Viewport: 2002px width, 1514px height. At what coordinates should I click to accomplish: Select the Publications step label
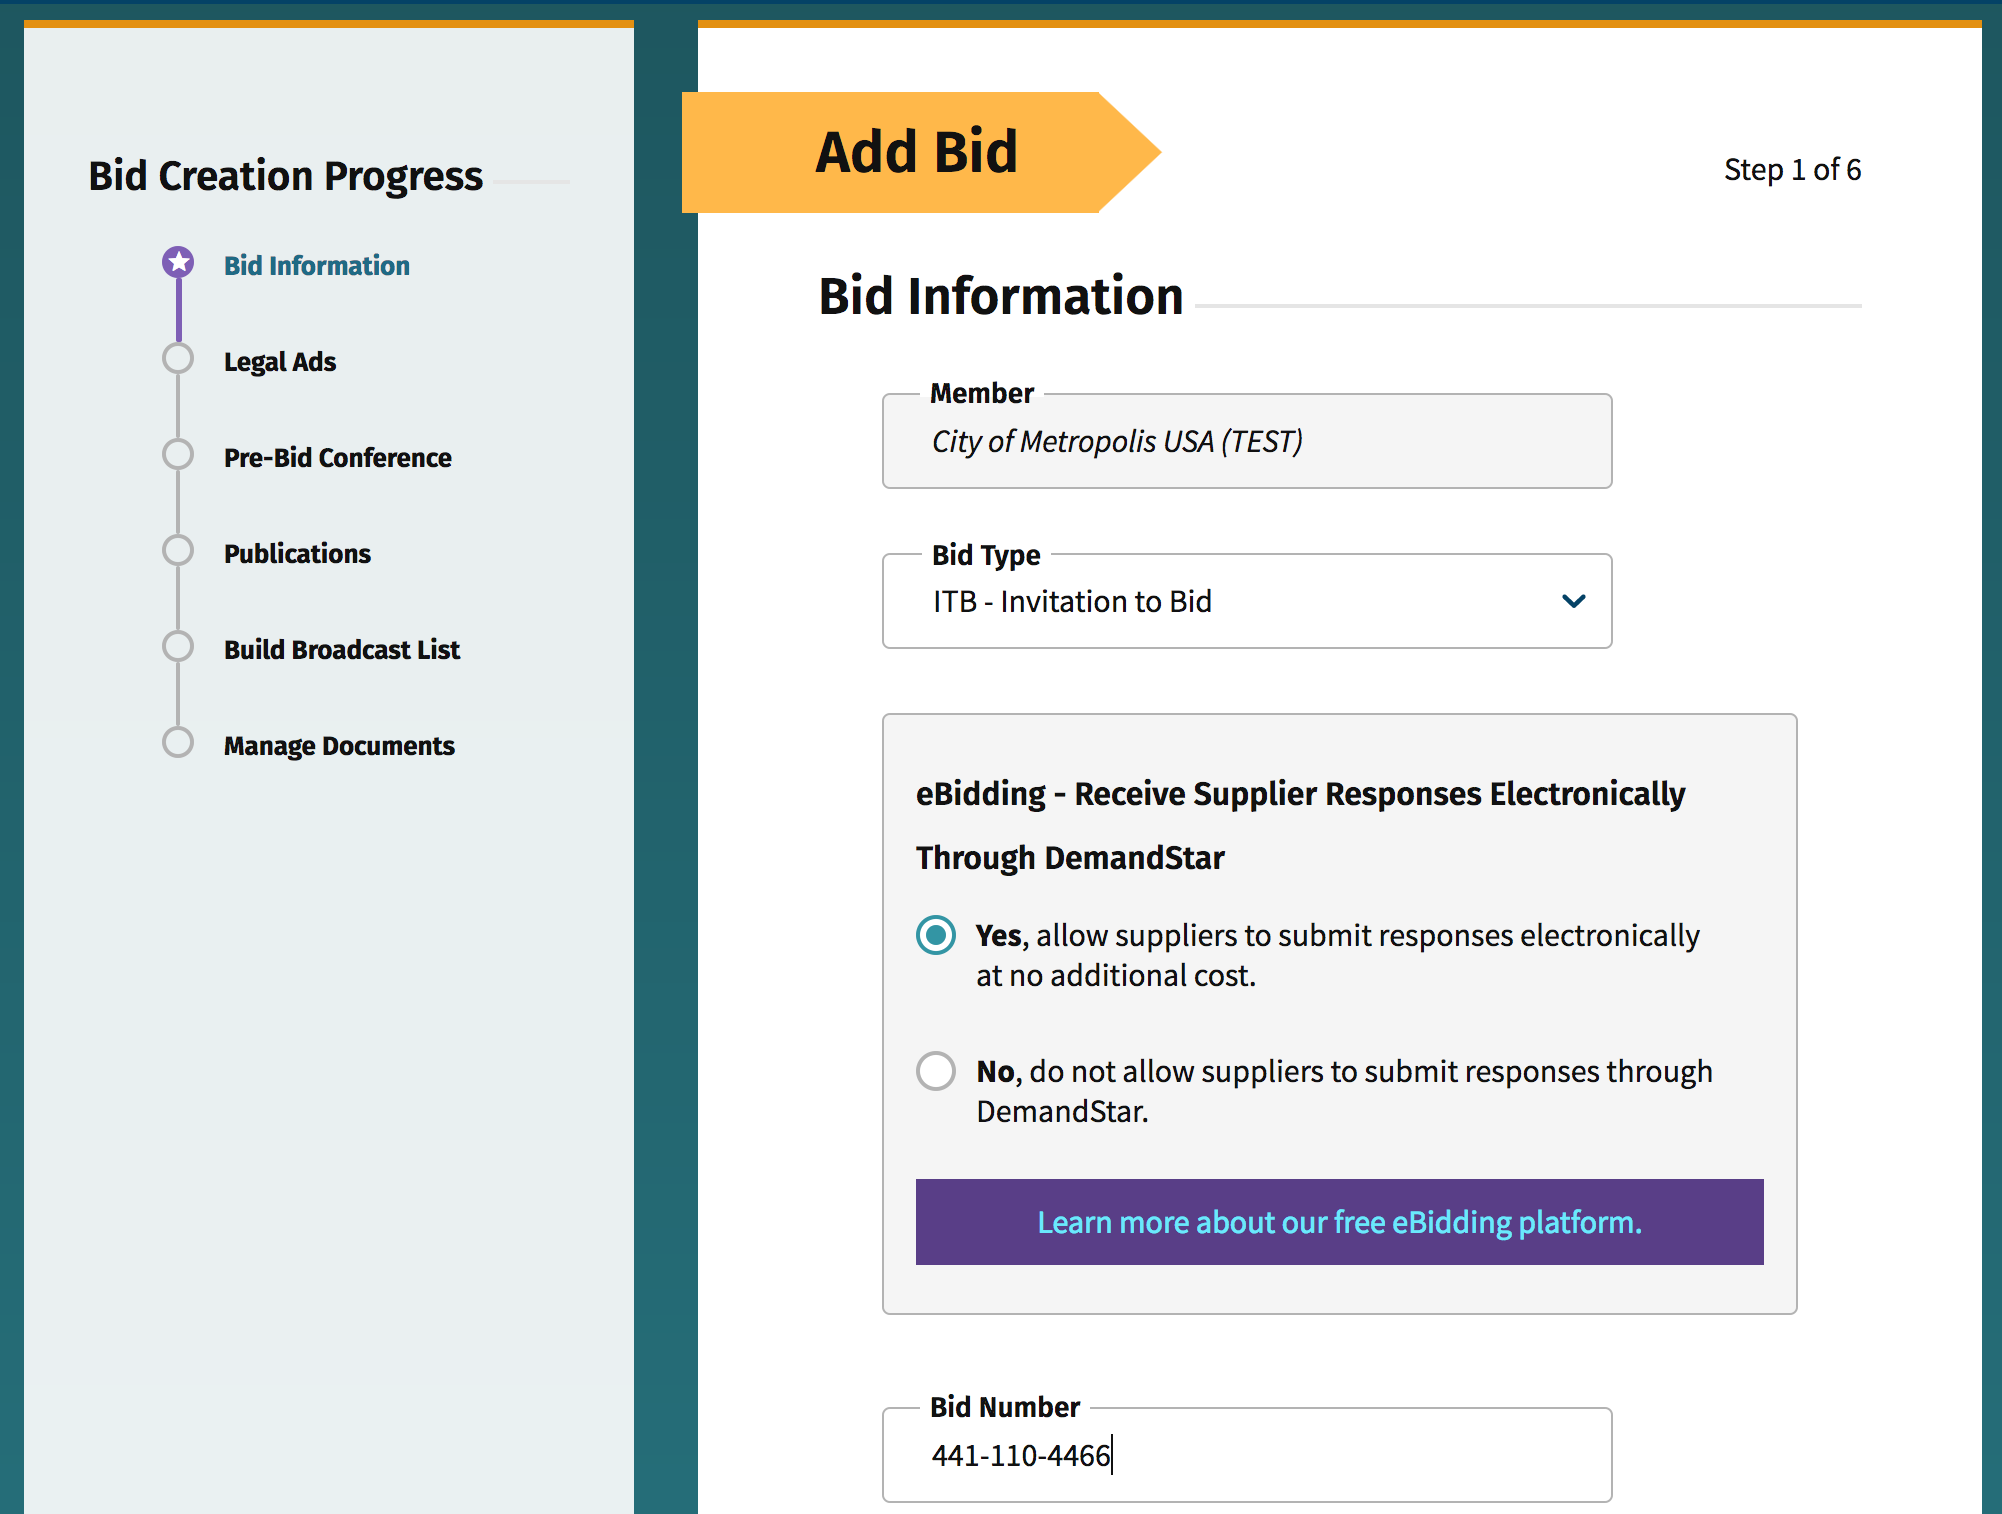click(x=297, y=552)
